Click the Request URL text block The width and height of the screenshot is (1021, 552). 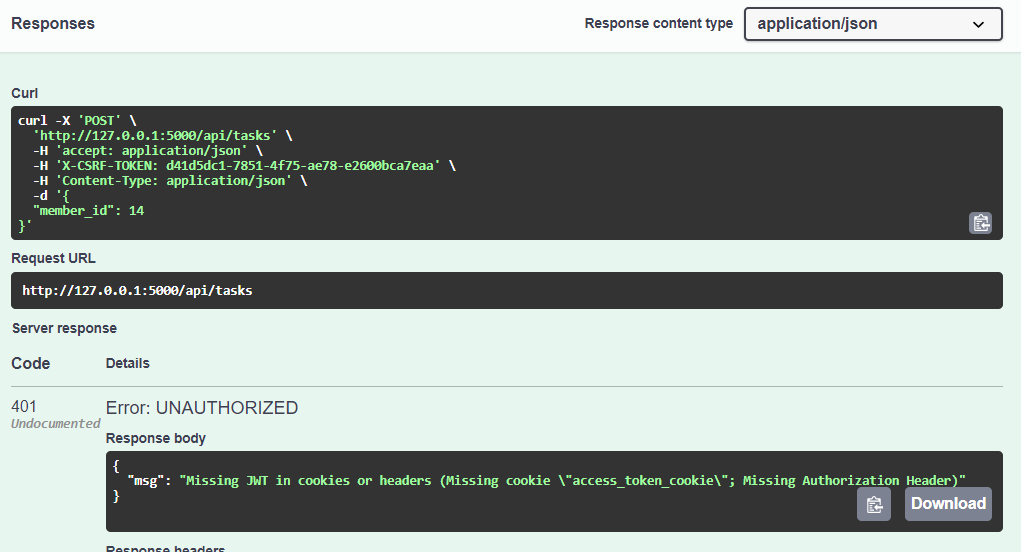137,291
